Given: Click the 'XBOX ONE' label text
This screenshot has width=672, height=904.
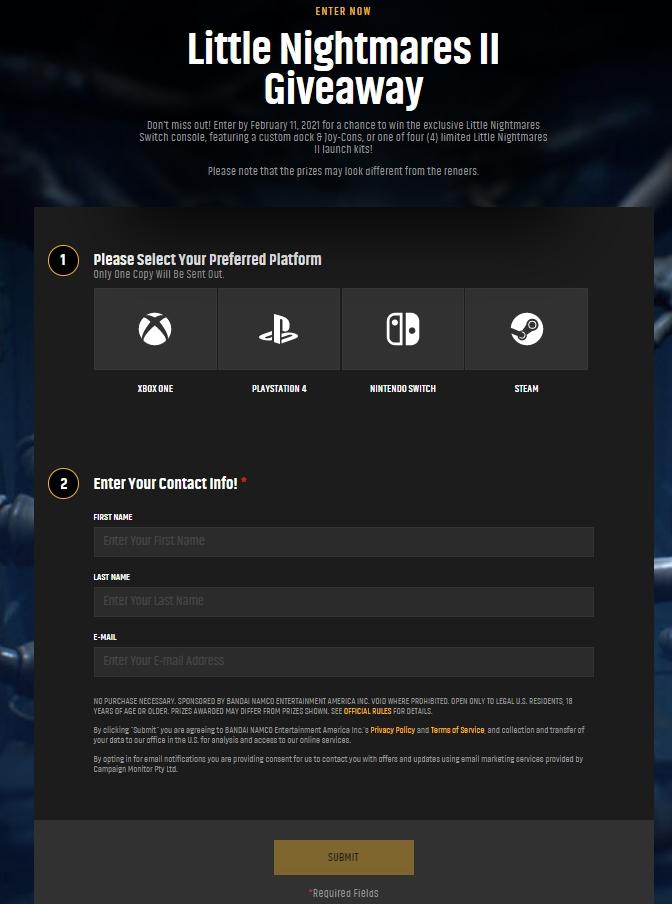Looking at the screenshot, I should 155,389.
